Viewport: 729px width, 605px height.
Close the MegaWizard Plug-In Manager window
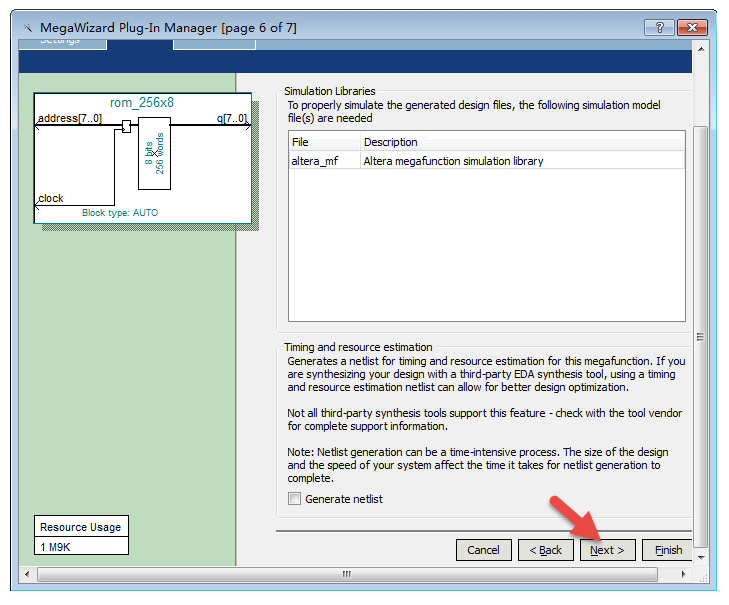click(x=692, y=27)
